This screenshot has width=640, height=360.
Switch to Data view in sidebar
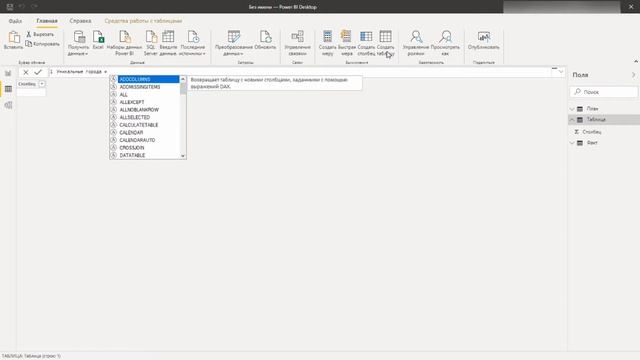pos(8,89)
